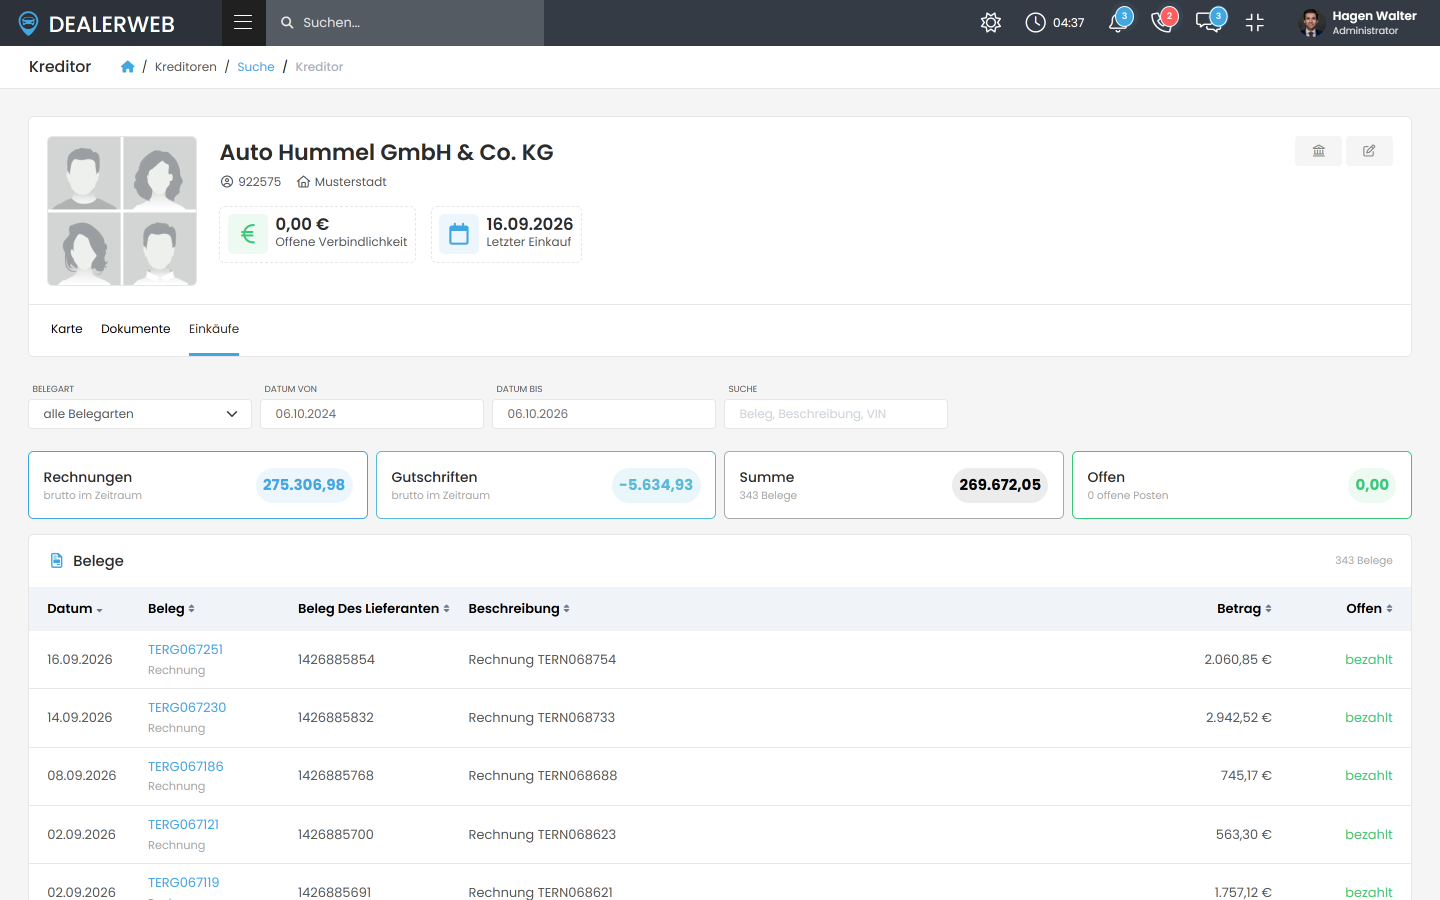Viewport: 1440px width, 900px height.
Task: Click the bank building button
Action: pos(1319,151)
